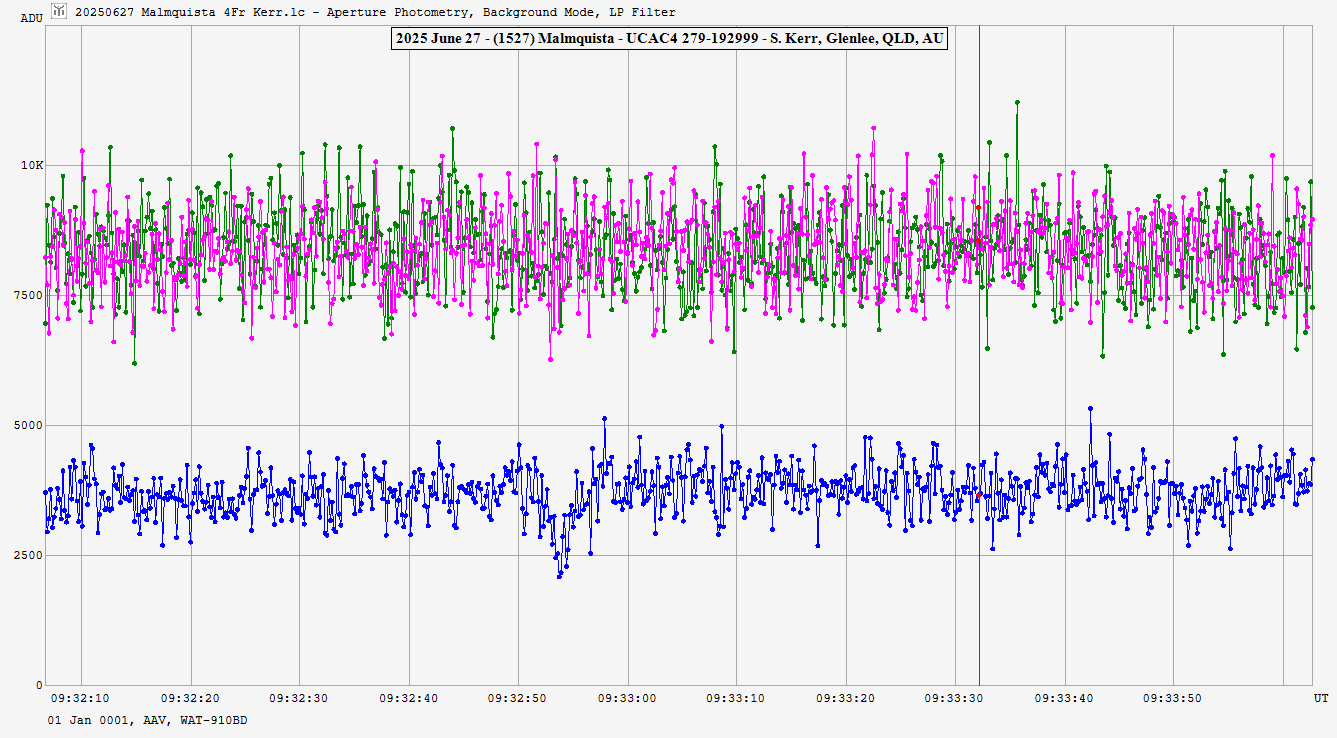
Task: Click the 09:32:50 time label
Action: click(x=518, y=698)
